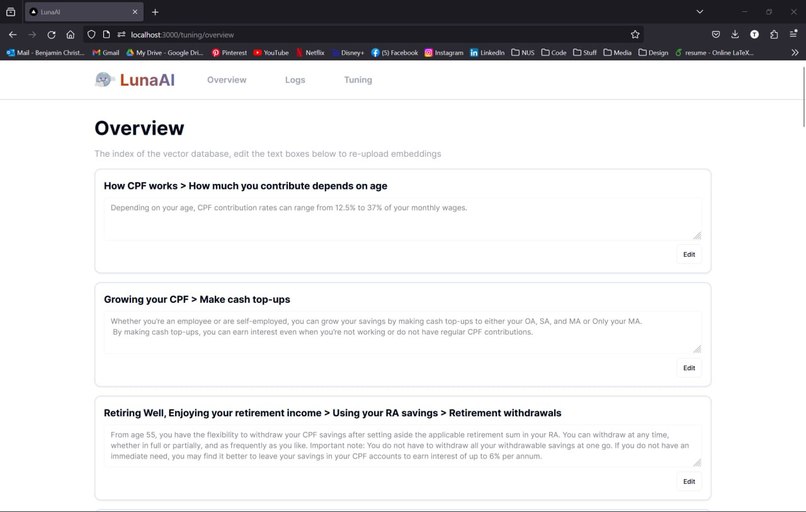Expand the Design bookmarks folder
This screenshot has width=806, height=512.
[x=653, y=52]
